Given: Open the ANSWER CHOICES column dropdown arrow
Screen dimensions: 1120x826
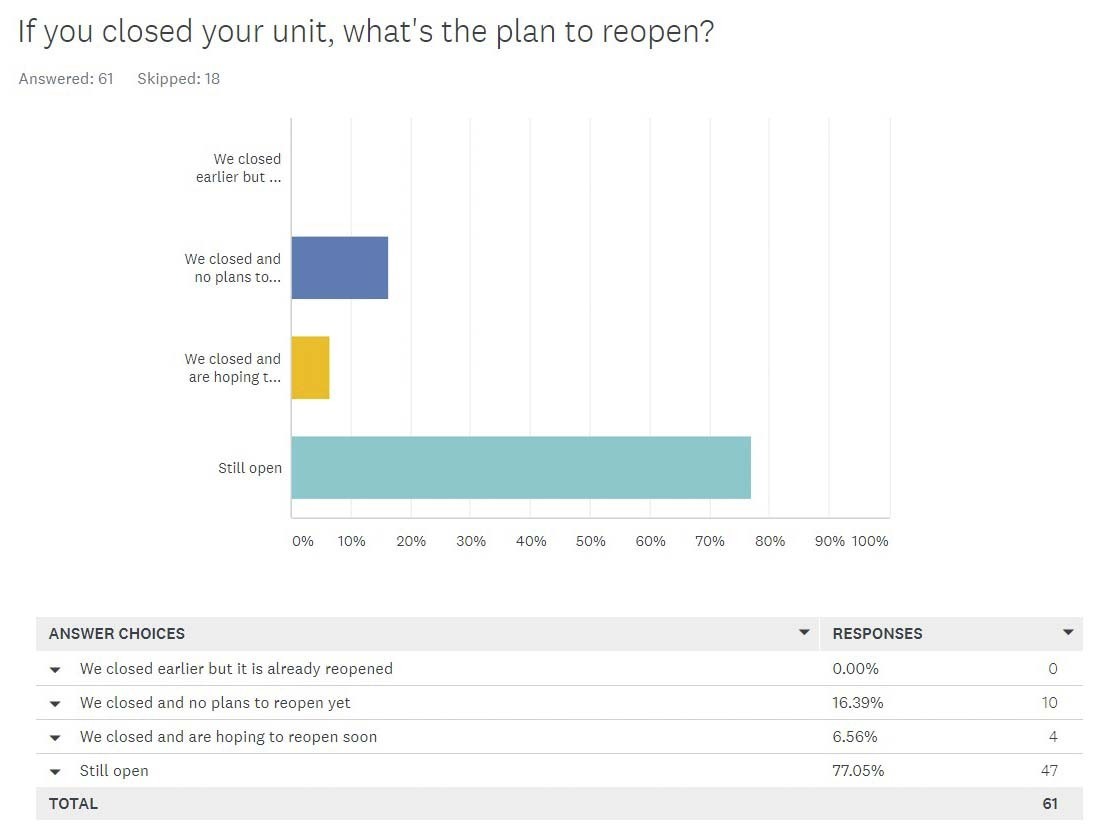Looking at the screenshot, I should click(804, 632).
